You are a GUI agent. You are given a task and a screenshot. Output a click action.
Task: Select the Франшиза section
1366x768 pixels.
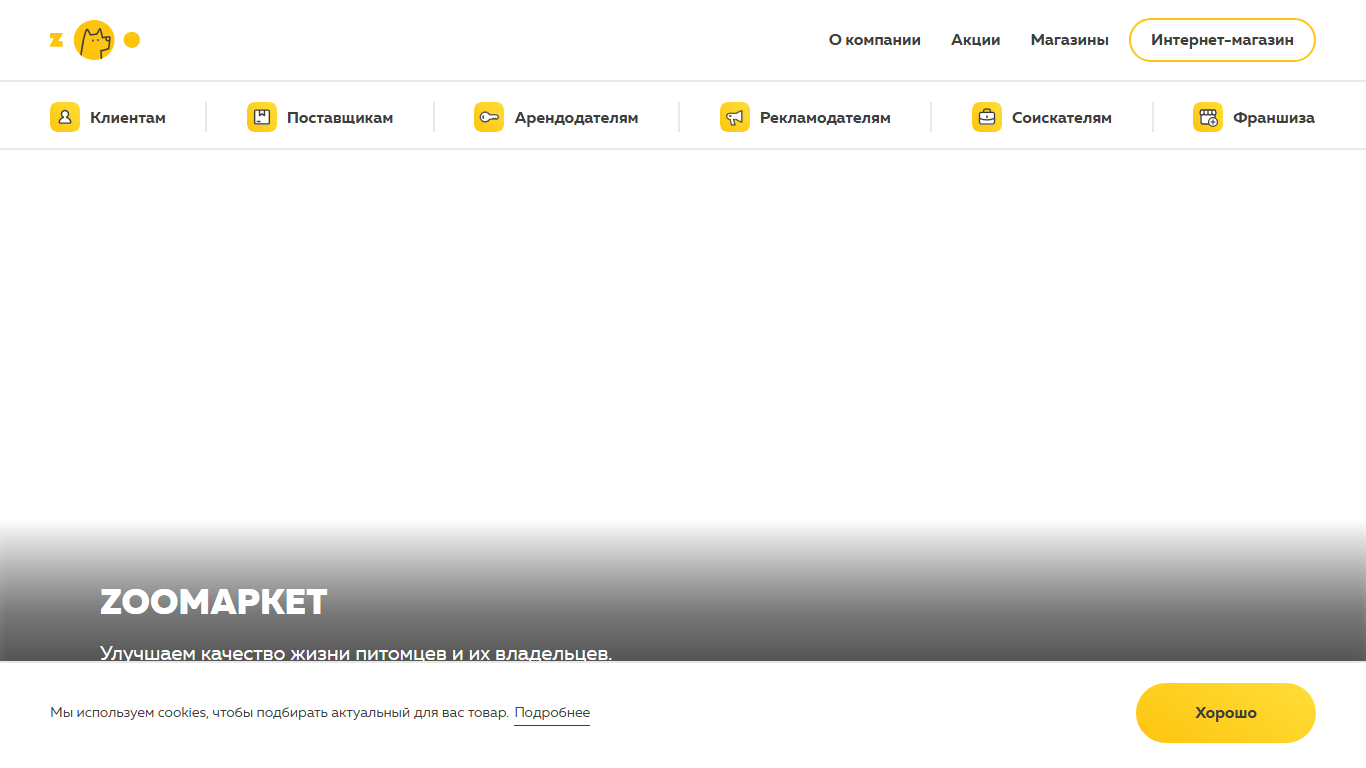coord(1254,117)
